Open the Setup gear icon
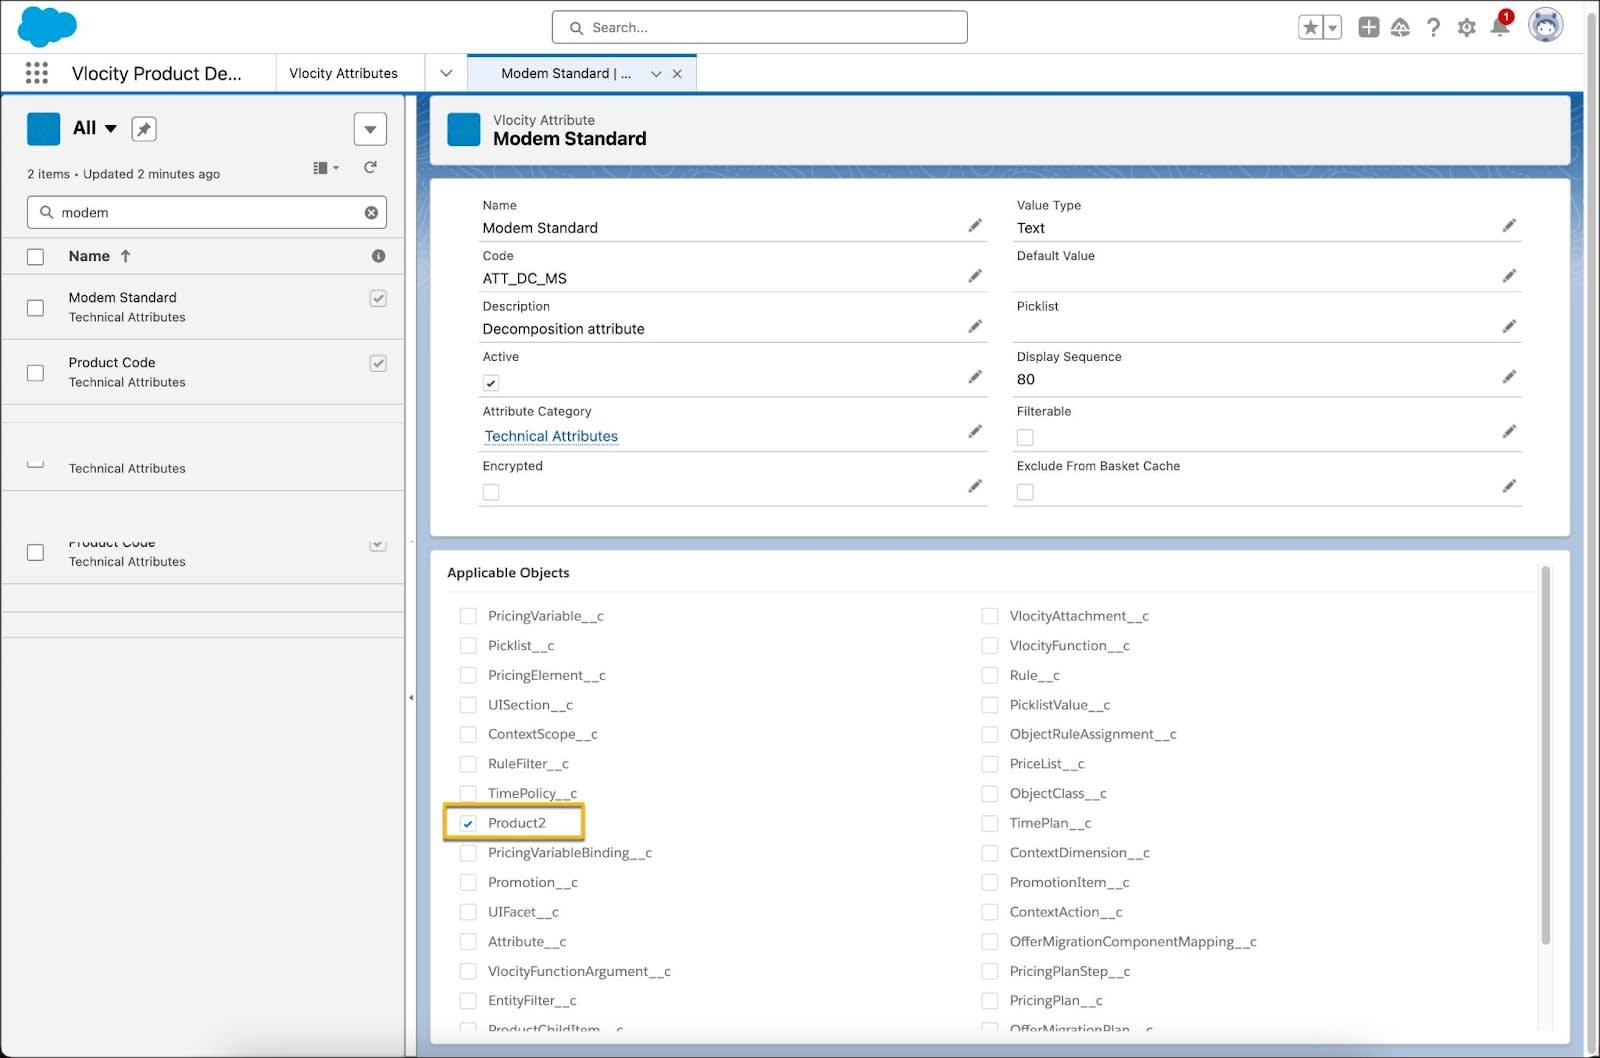This screenshot has width=1600, height=1058. pos(1467,28)
